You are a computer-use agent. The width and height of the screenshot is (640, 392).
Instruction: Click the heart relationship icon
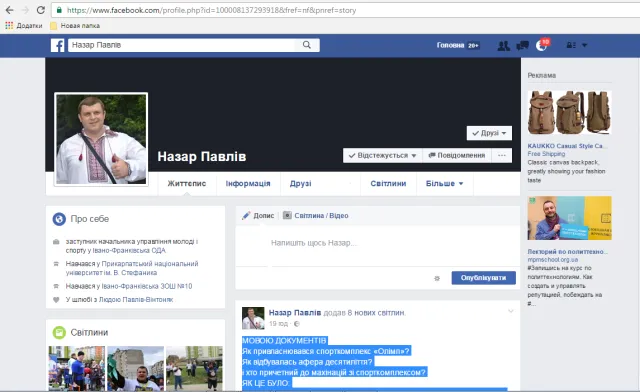(x=56, y=300)
